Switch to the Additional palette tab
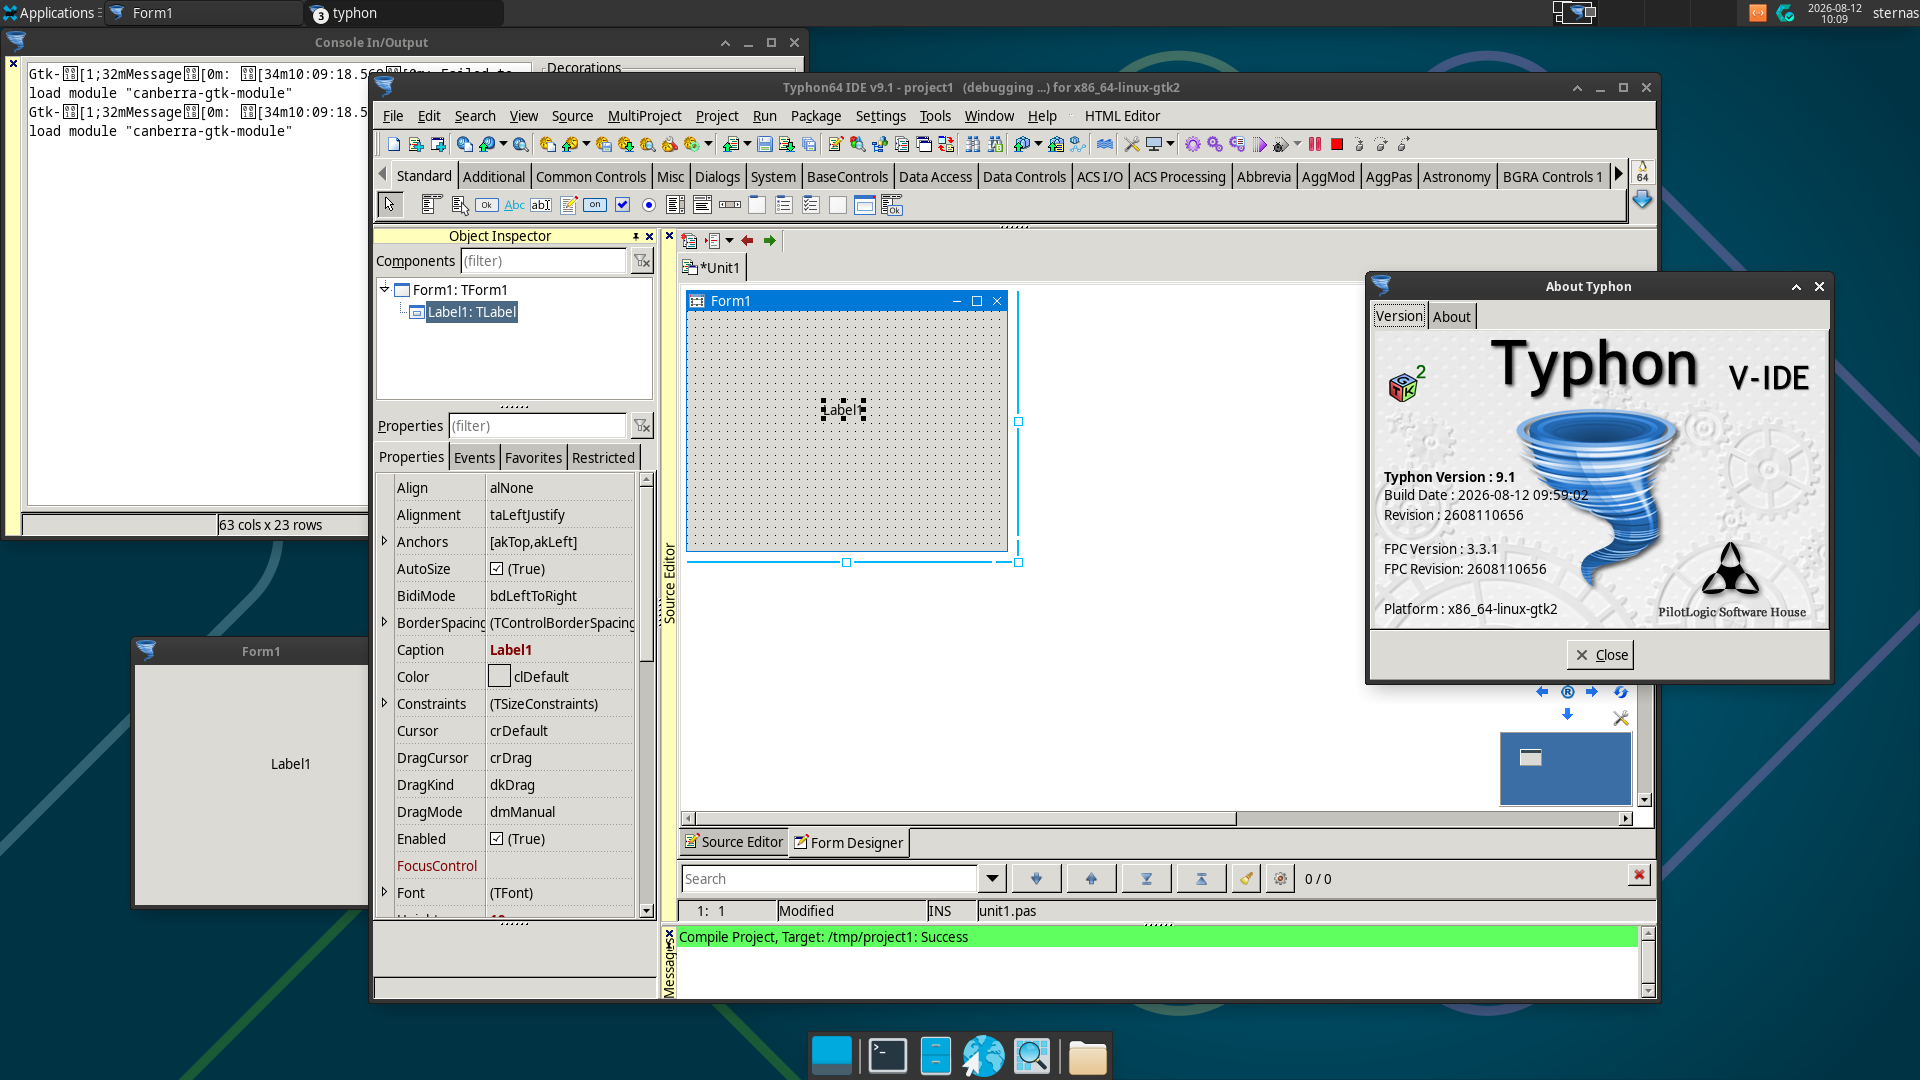The image size is (1920, 1080). [x=494, y=177]
